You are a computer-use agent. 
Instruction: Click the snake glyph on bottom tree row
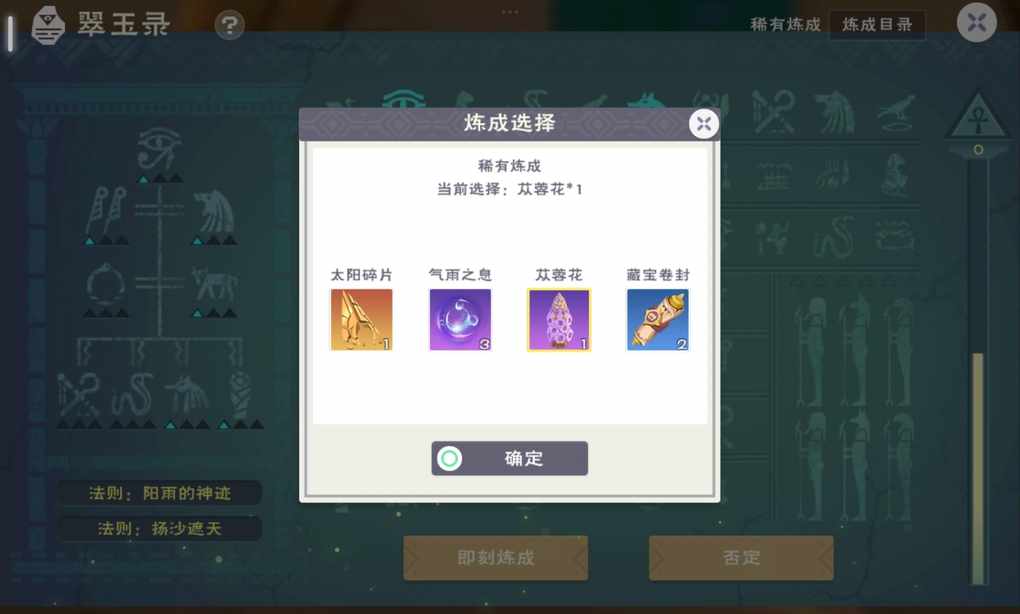(133, 394)
